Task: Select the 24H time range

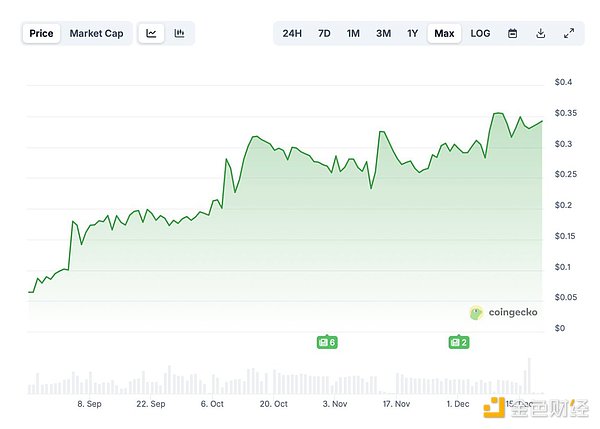Action: click(x=292, y=33)
